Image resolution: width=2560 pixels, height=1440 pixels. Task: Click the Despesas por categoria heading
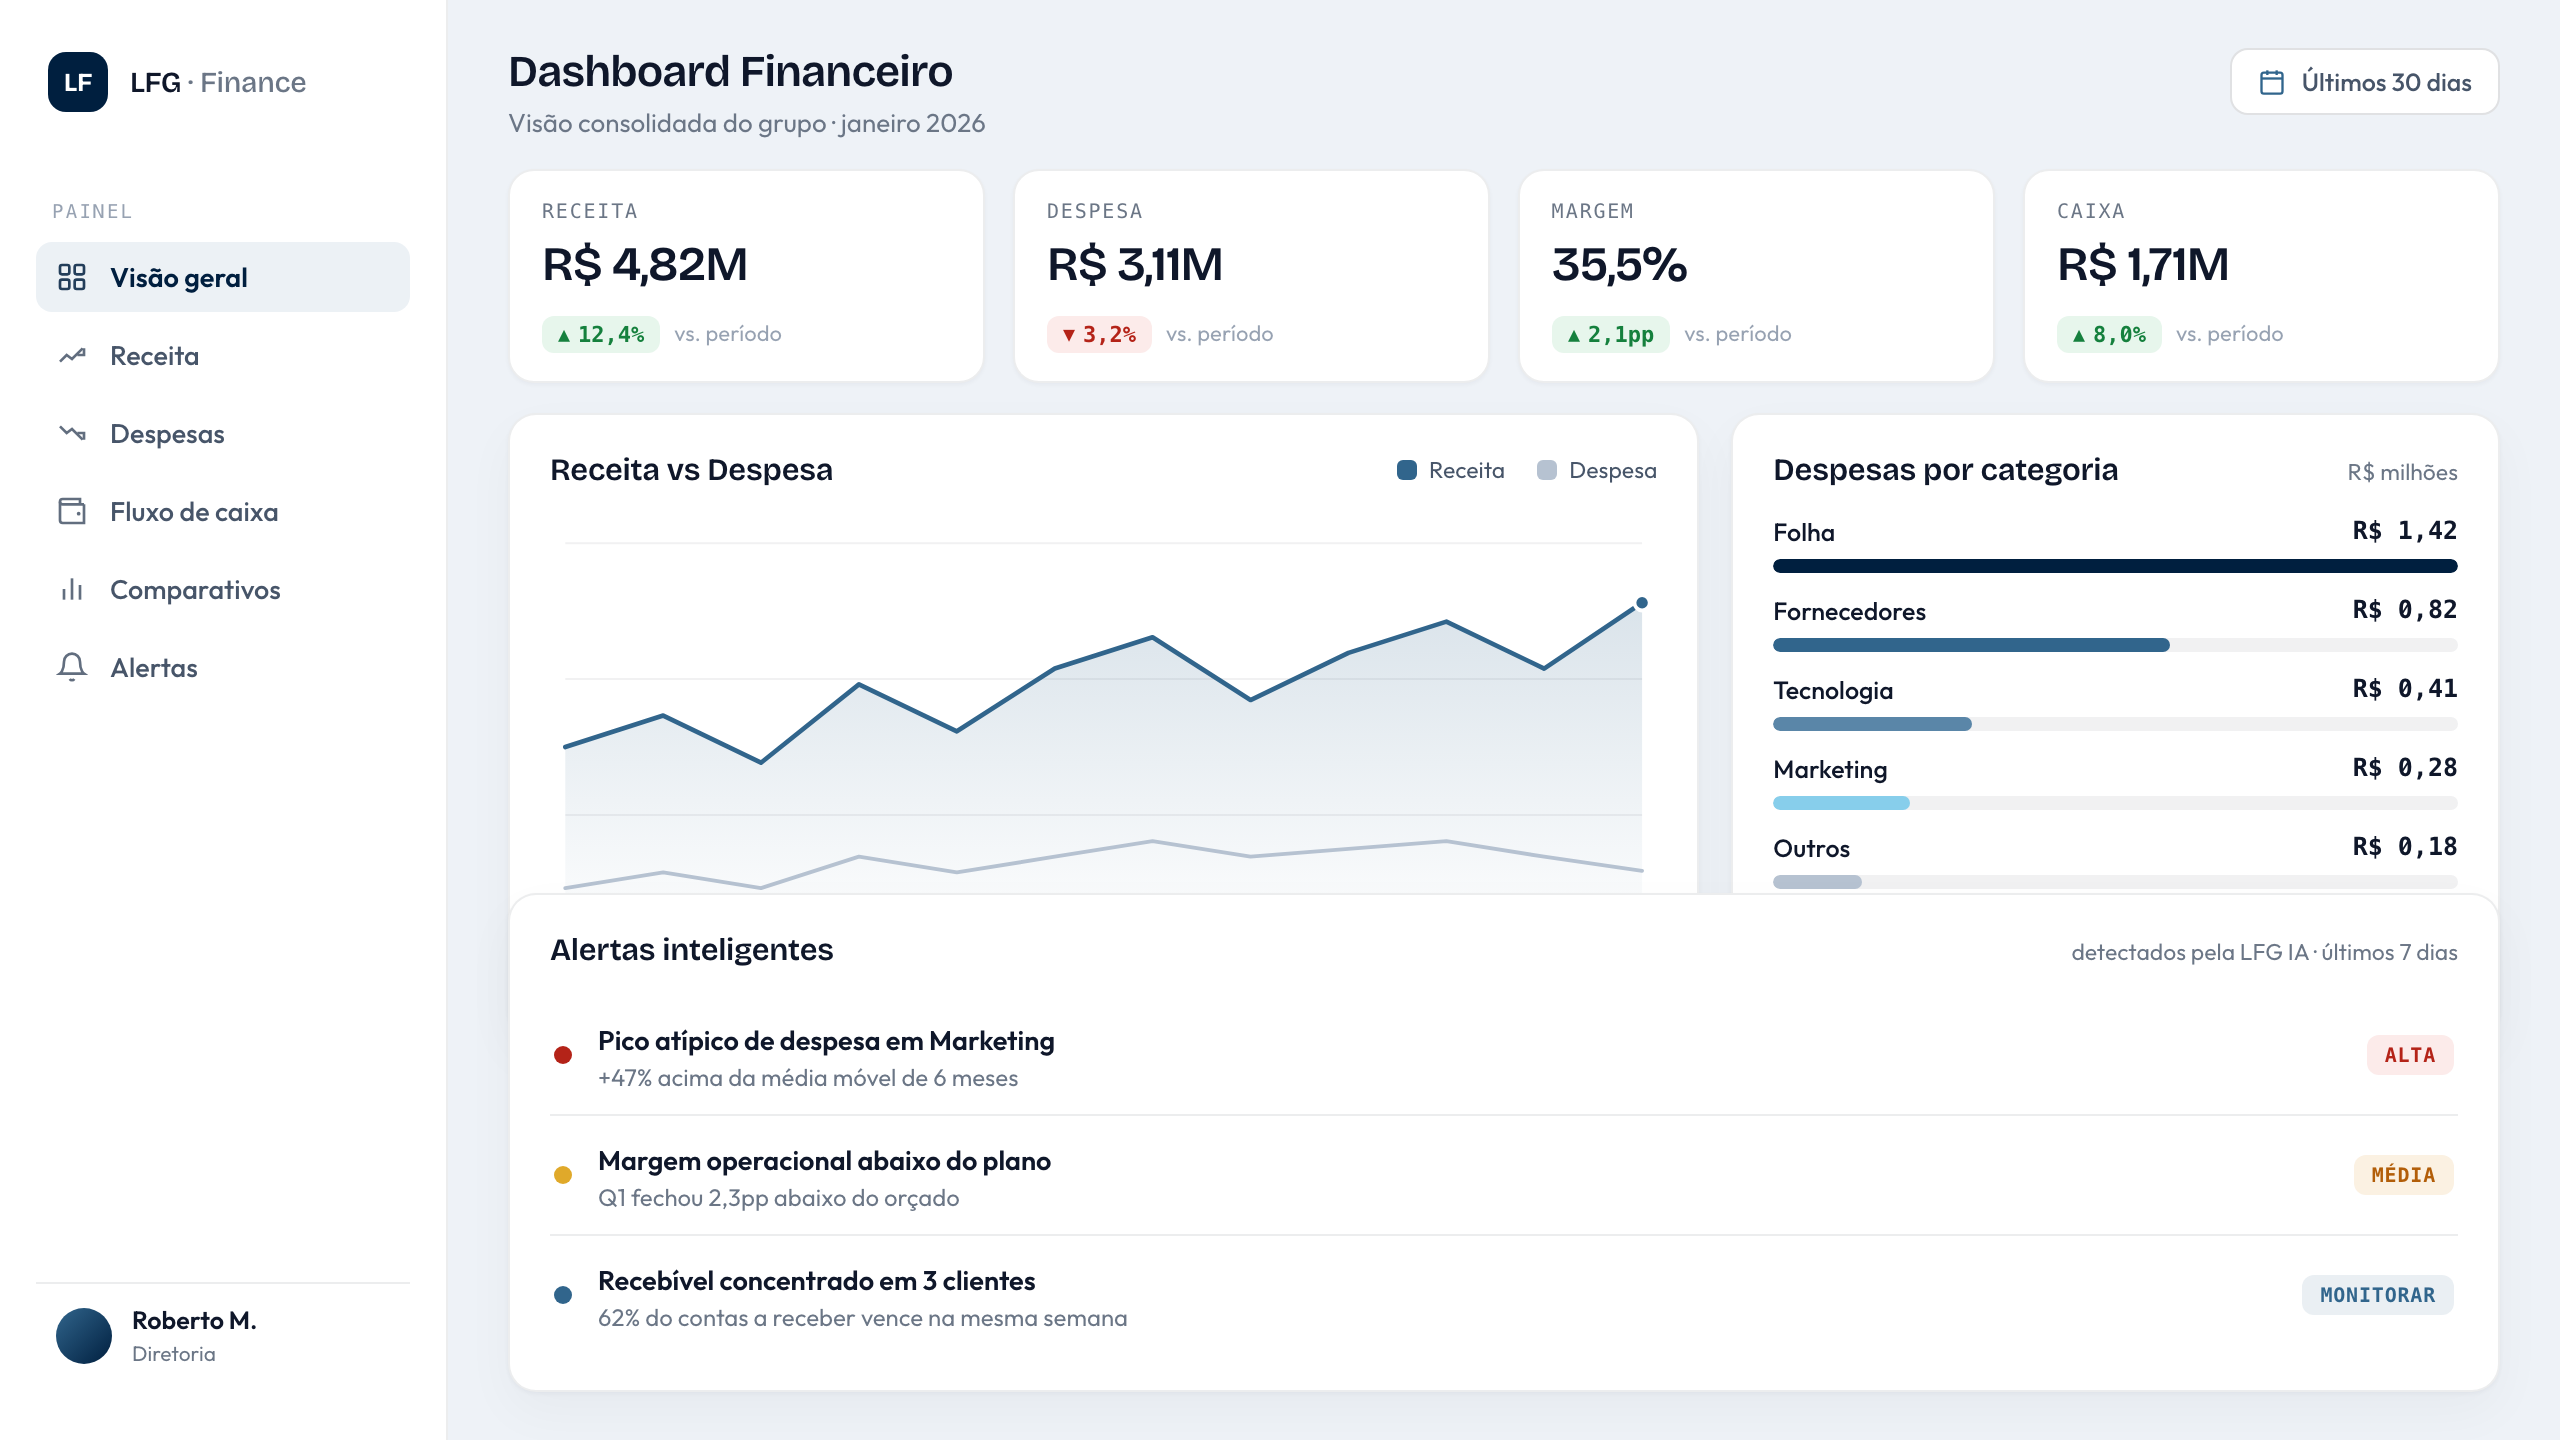pos(1945,470)
